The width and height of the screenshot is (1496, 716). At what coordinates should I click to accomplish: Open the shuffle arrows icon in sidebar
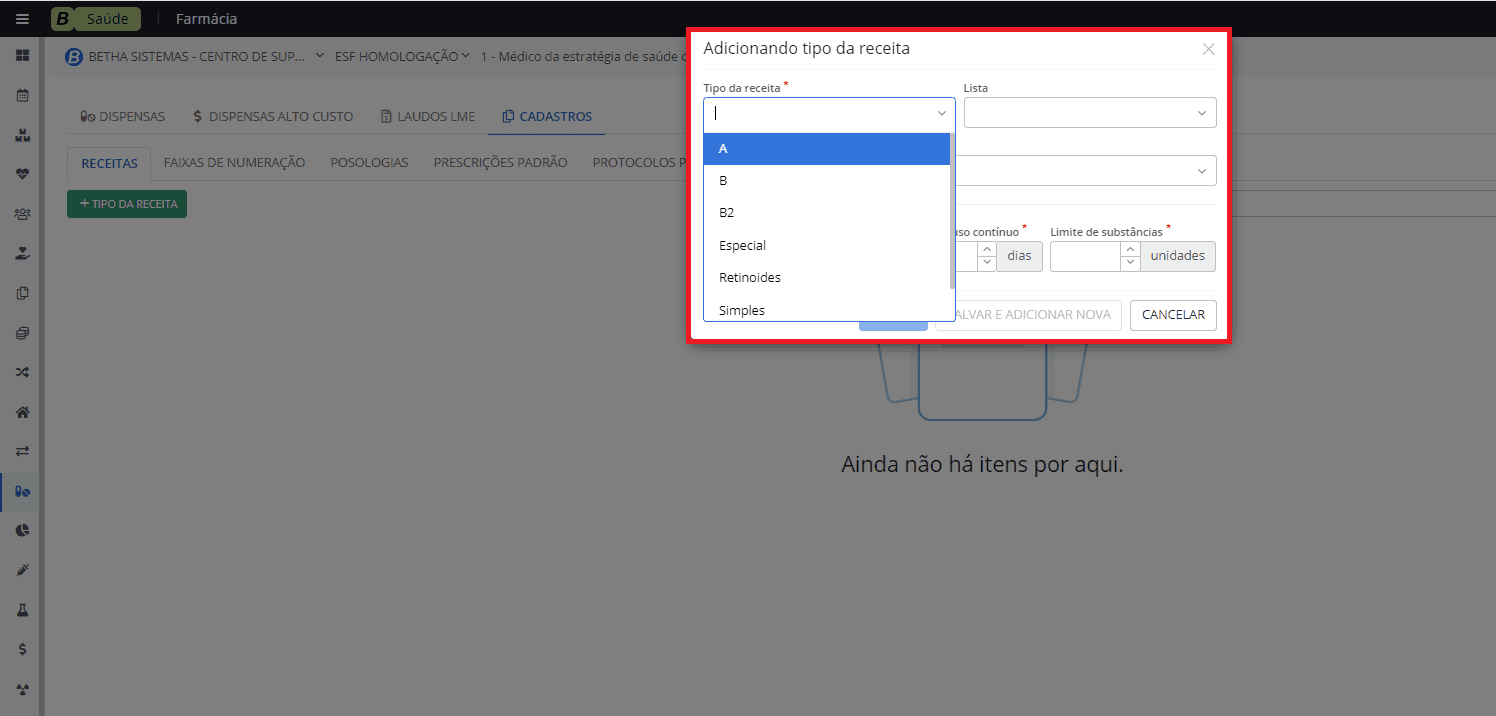[x=22, y=372]
